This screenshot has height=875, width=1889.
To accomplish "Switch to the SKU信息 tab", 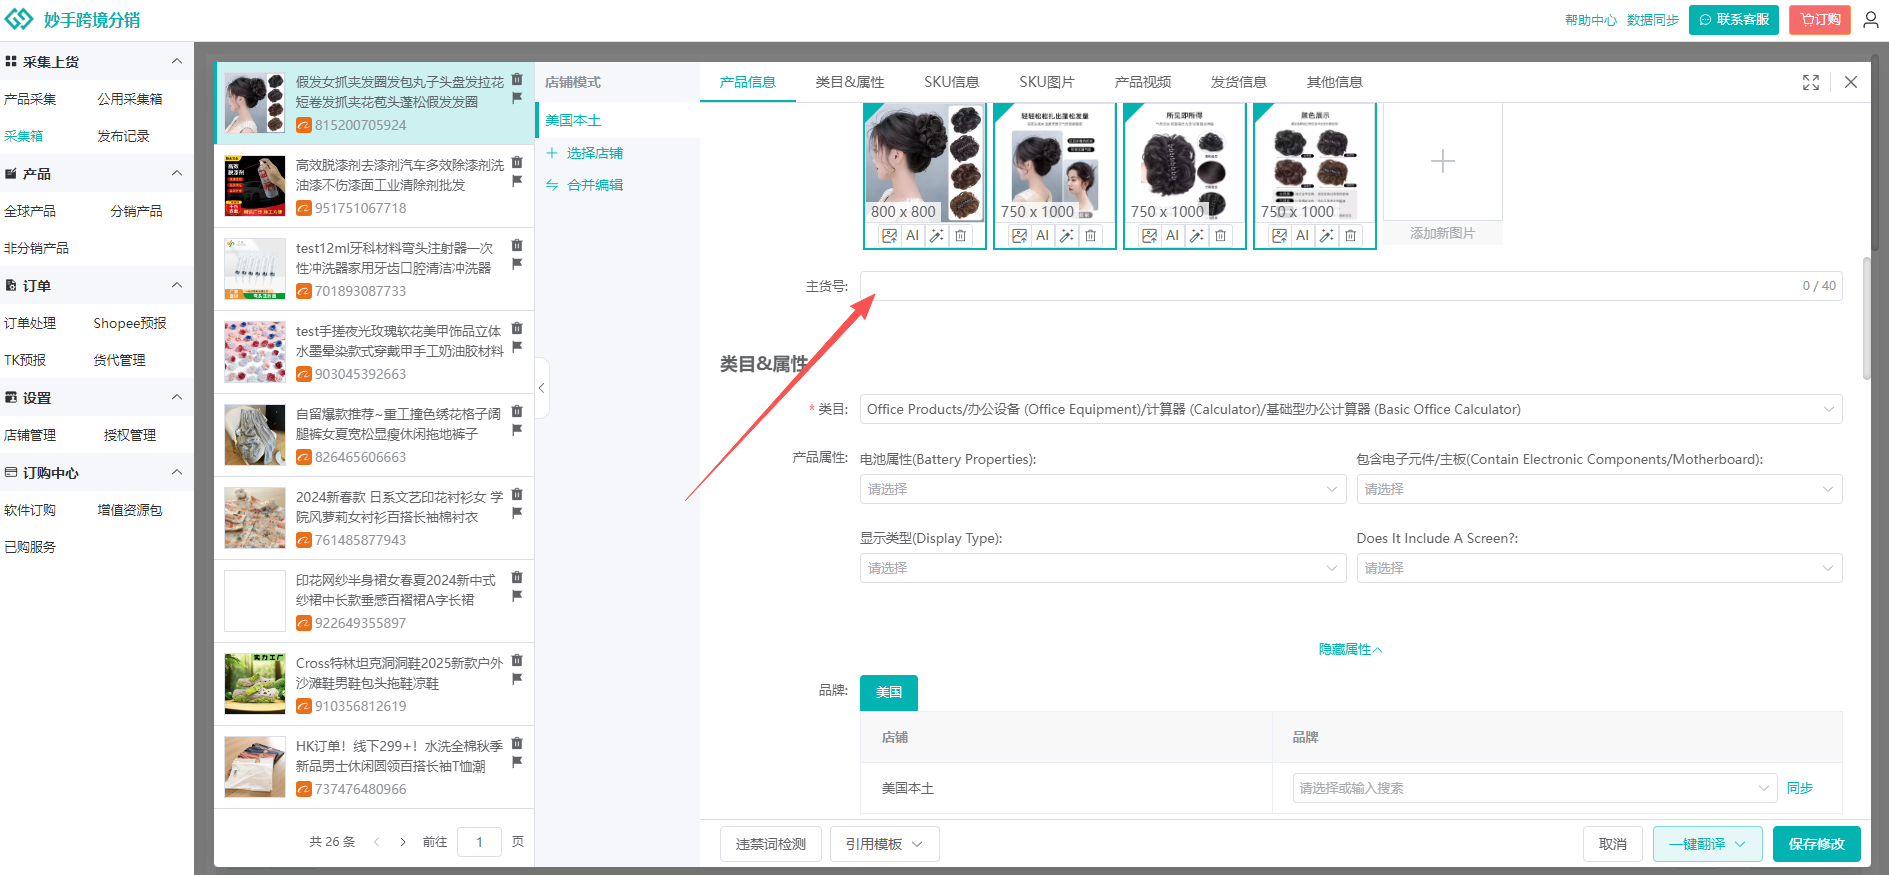I will point(951,82).
